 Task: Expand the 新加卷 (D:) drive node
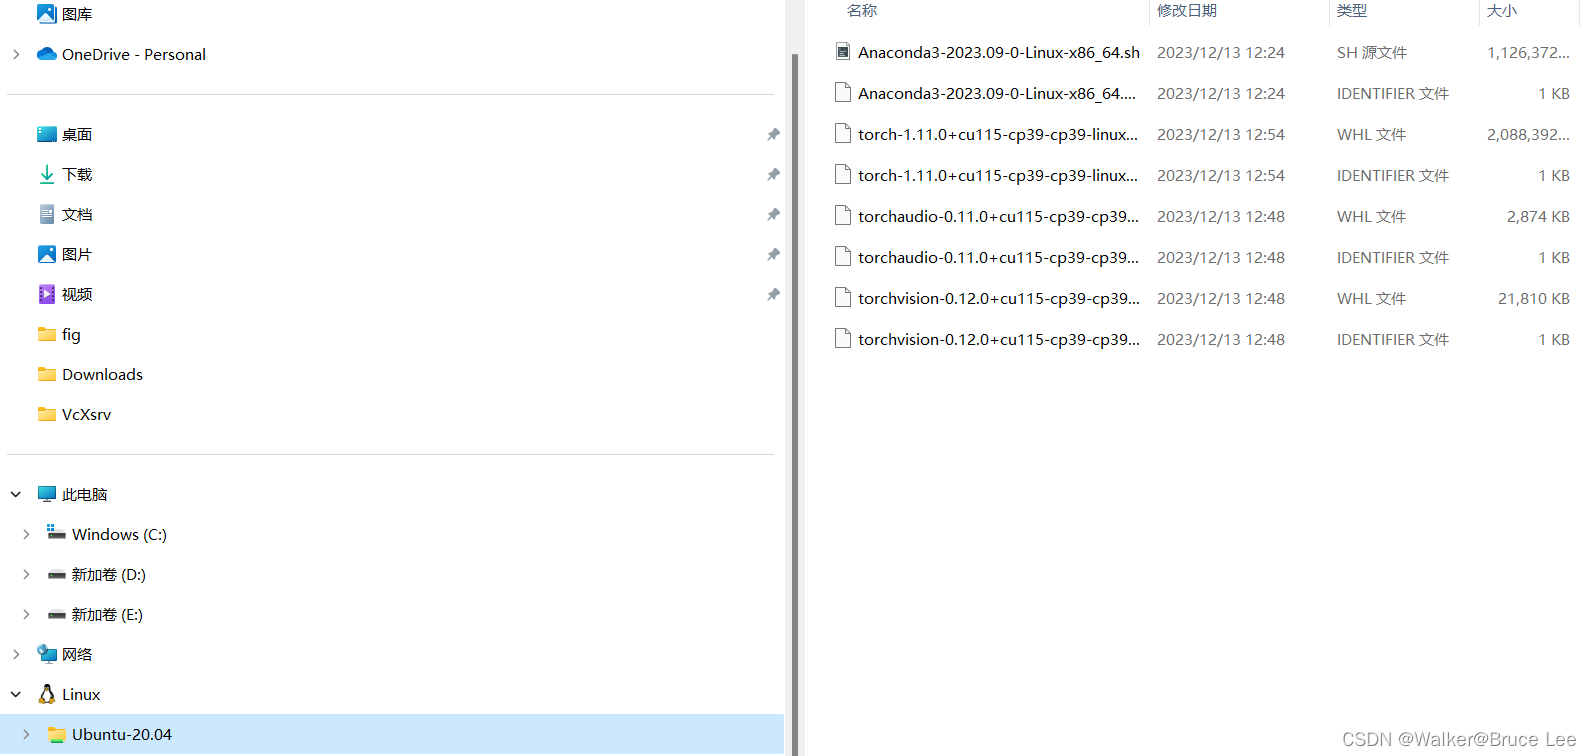(x=26, y=574)
